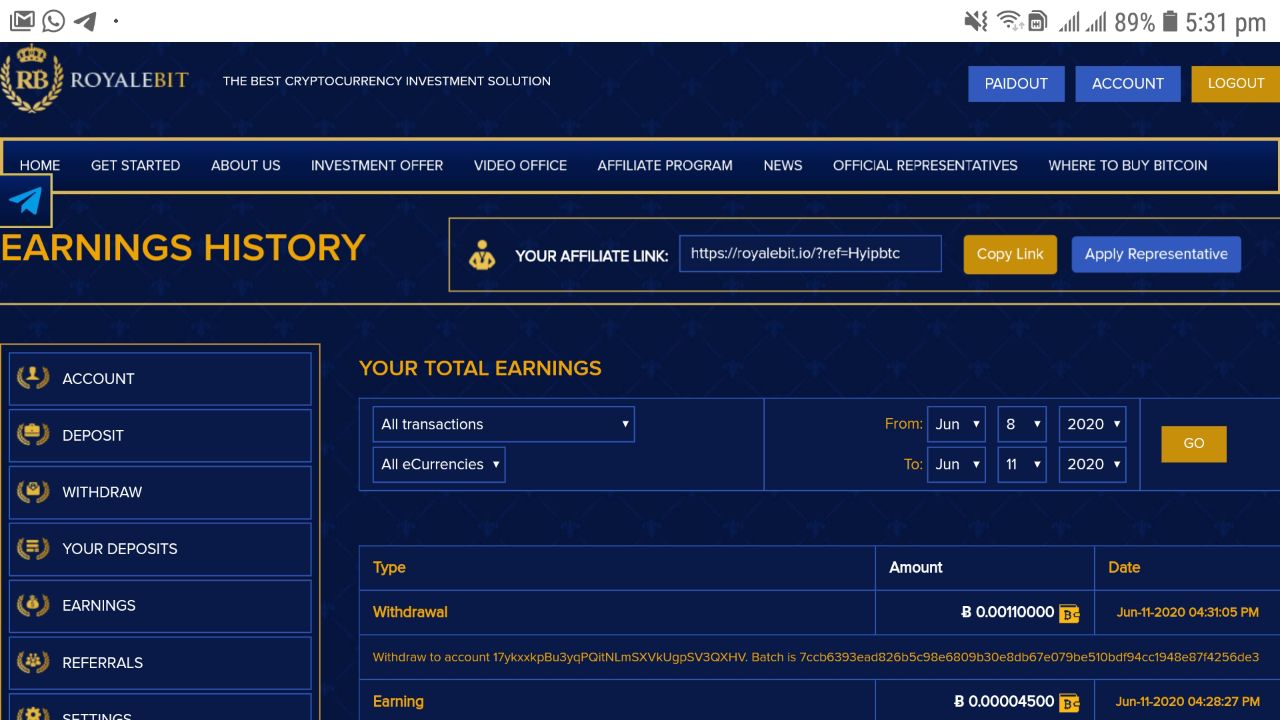
Task: Open the From year dropdown
Action: [1092, 424]
